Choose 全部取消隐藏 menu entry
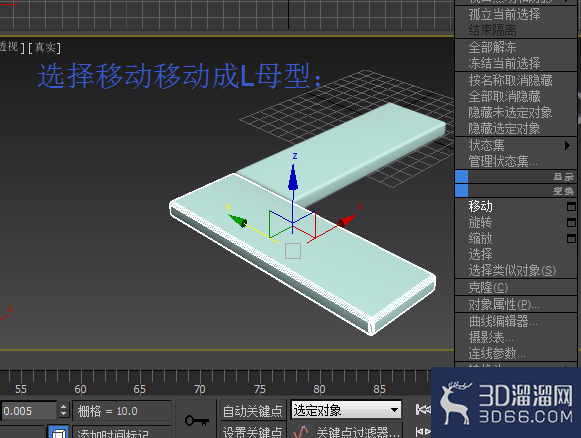The height and width of the screenshot is (438, 581). (x=504, y=97)
